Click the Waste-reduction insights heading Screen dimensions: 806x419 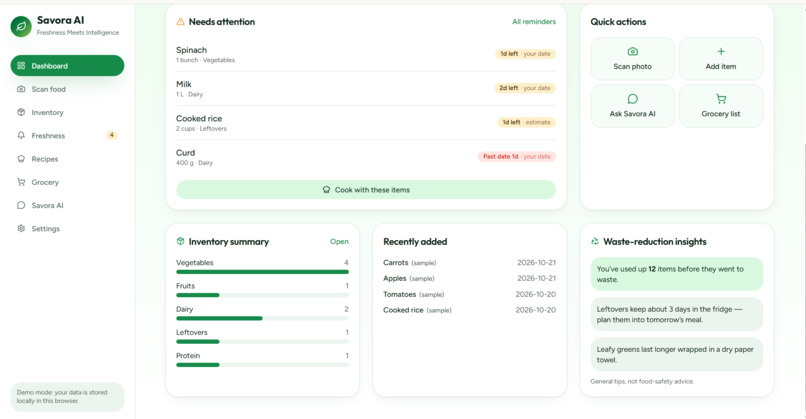655,242
